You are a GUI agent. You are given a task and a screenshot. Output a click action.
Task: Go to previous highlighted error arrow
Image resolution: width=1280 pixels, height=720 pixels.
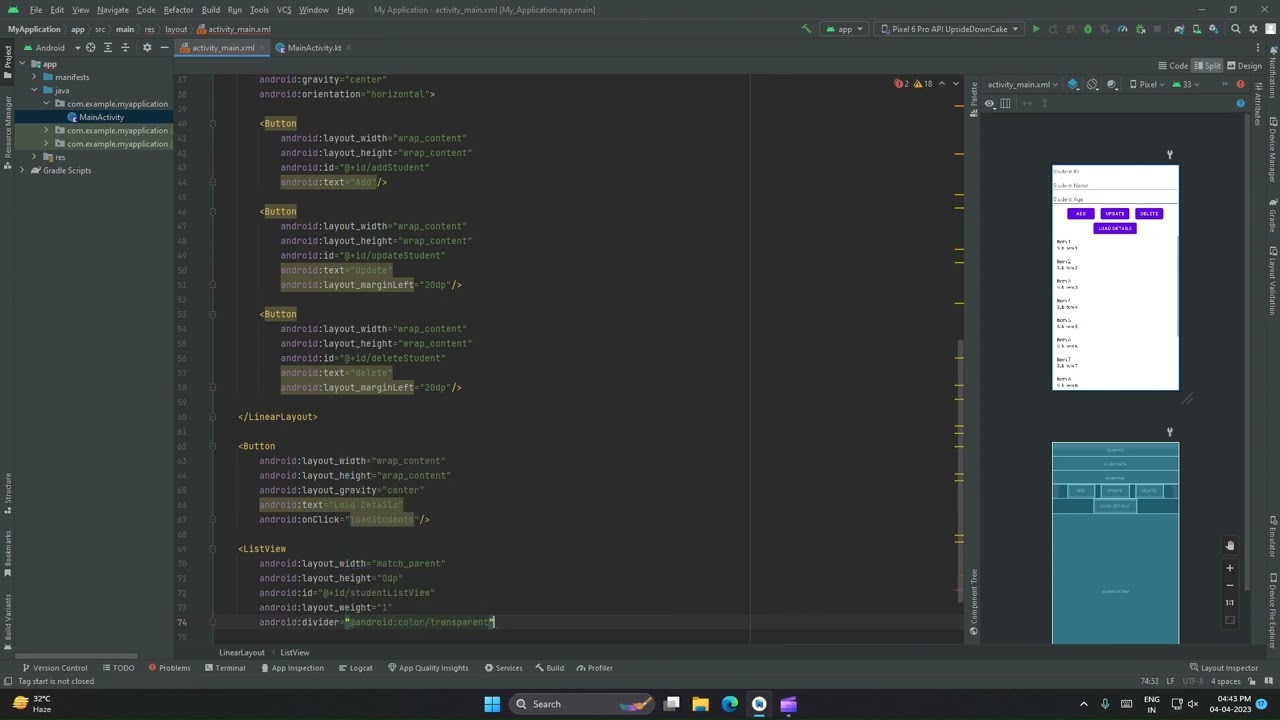click(x=941, y=84)
